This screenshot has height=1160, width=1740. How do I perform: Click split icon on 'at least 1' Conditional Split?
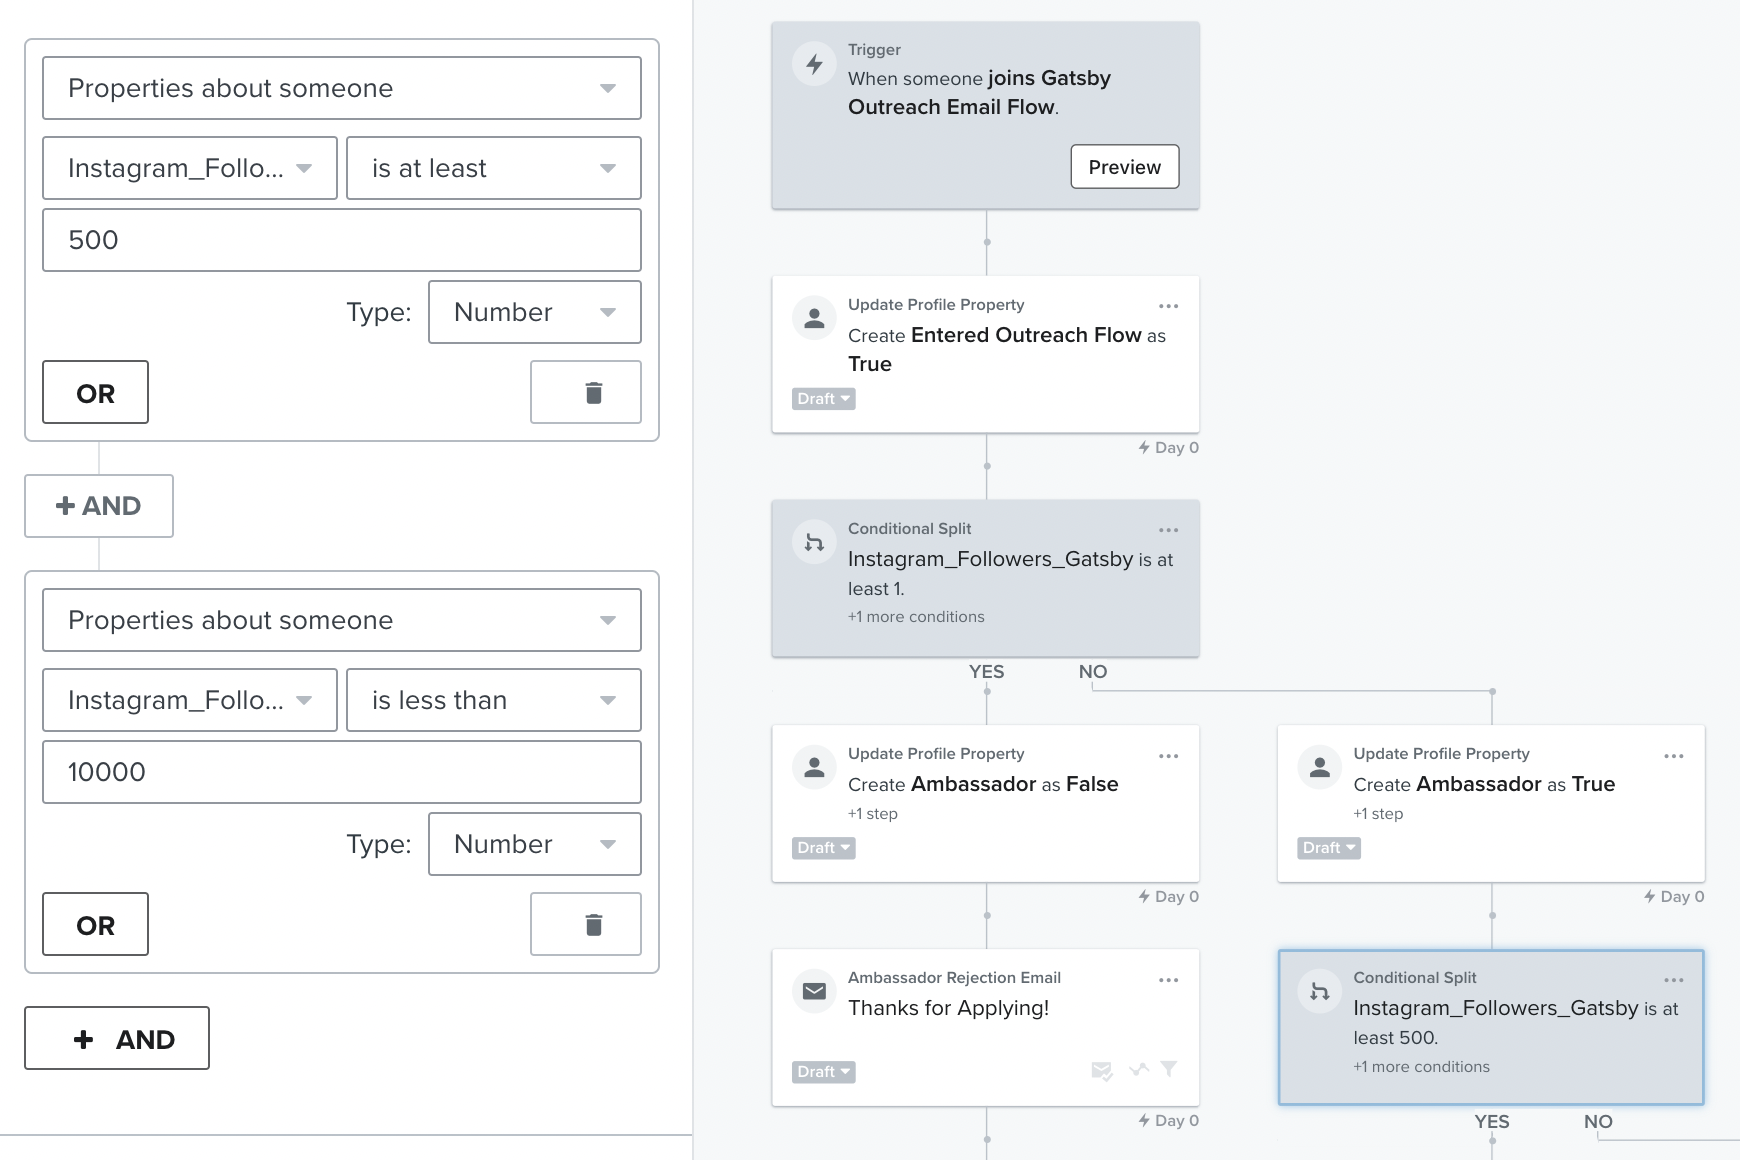pyautogui.click(x=814, y=543)
